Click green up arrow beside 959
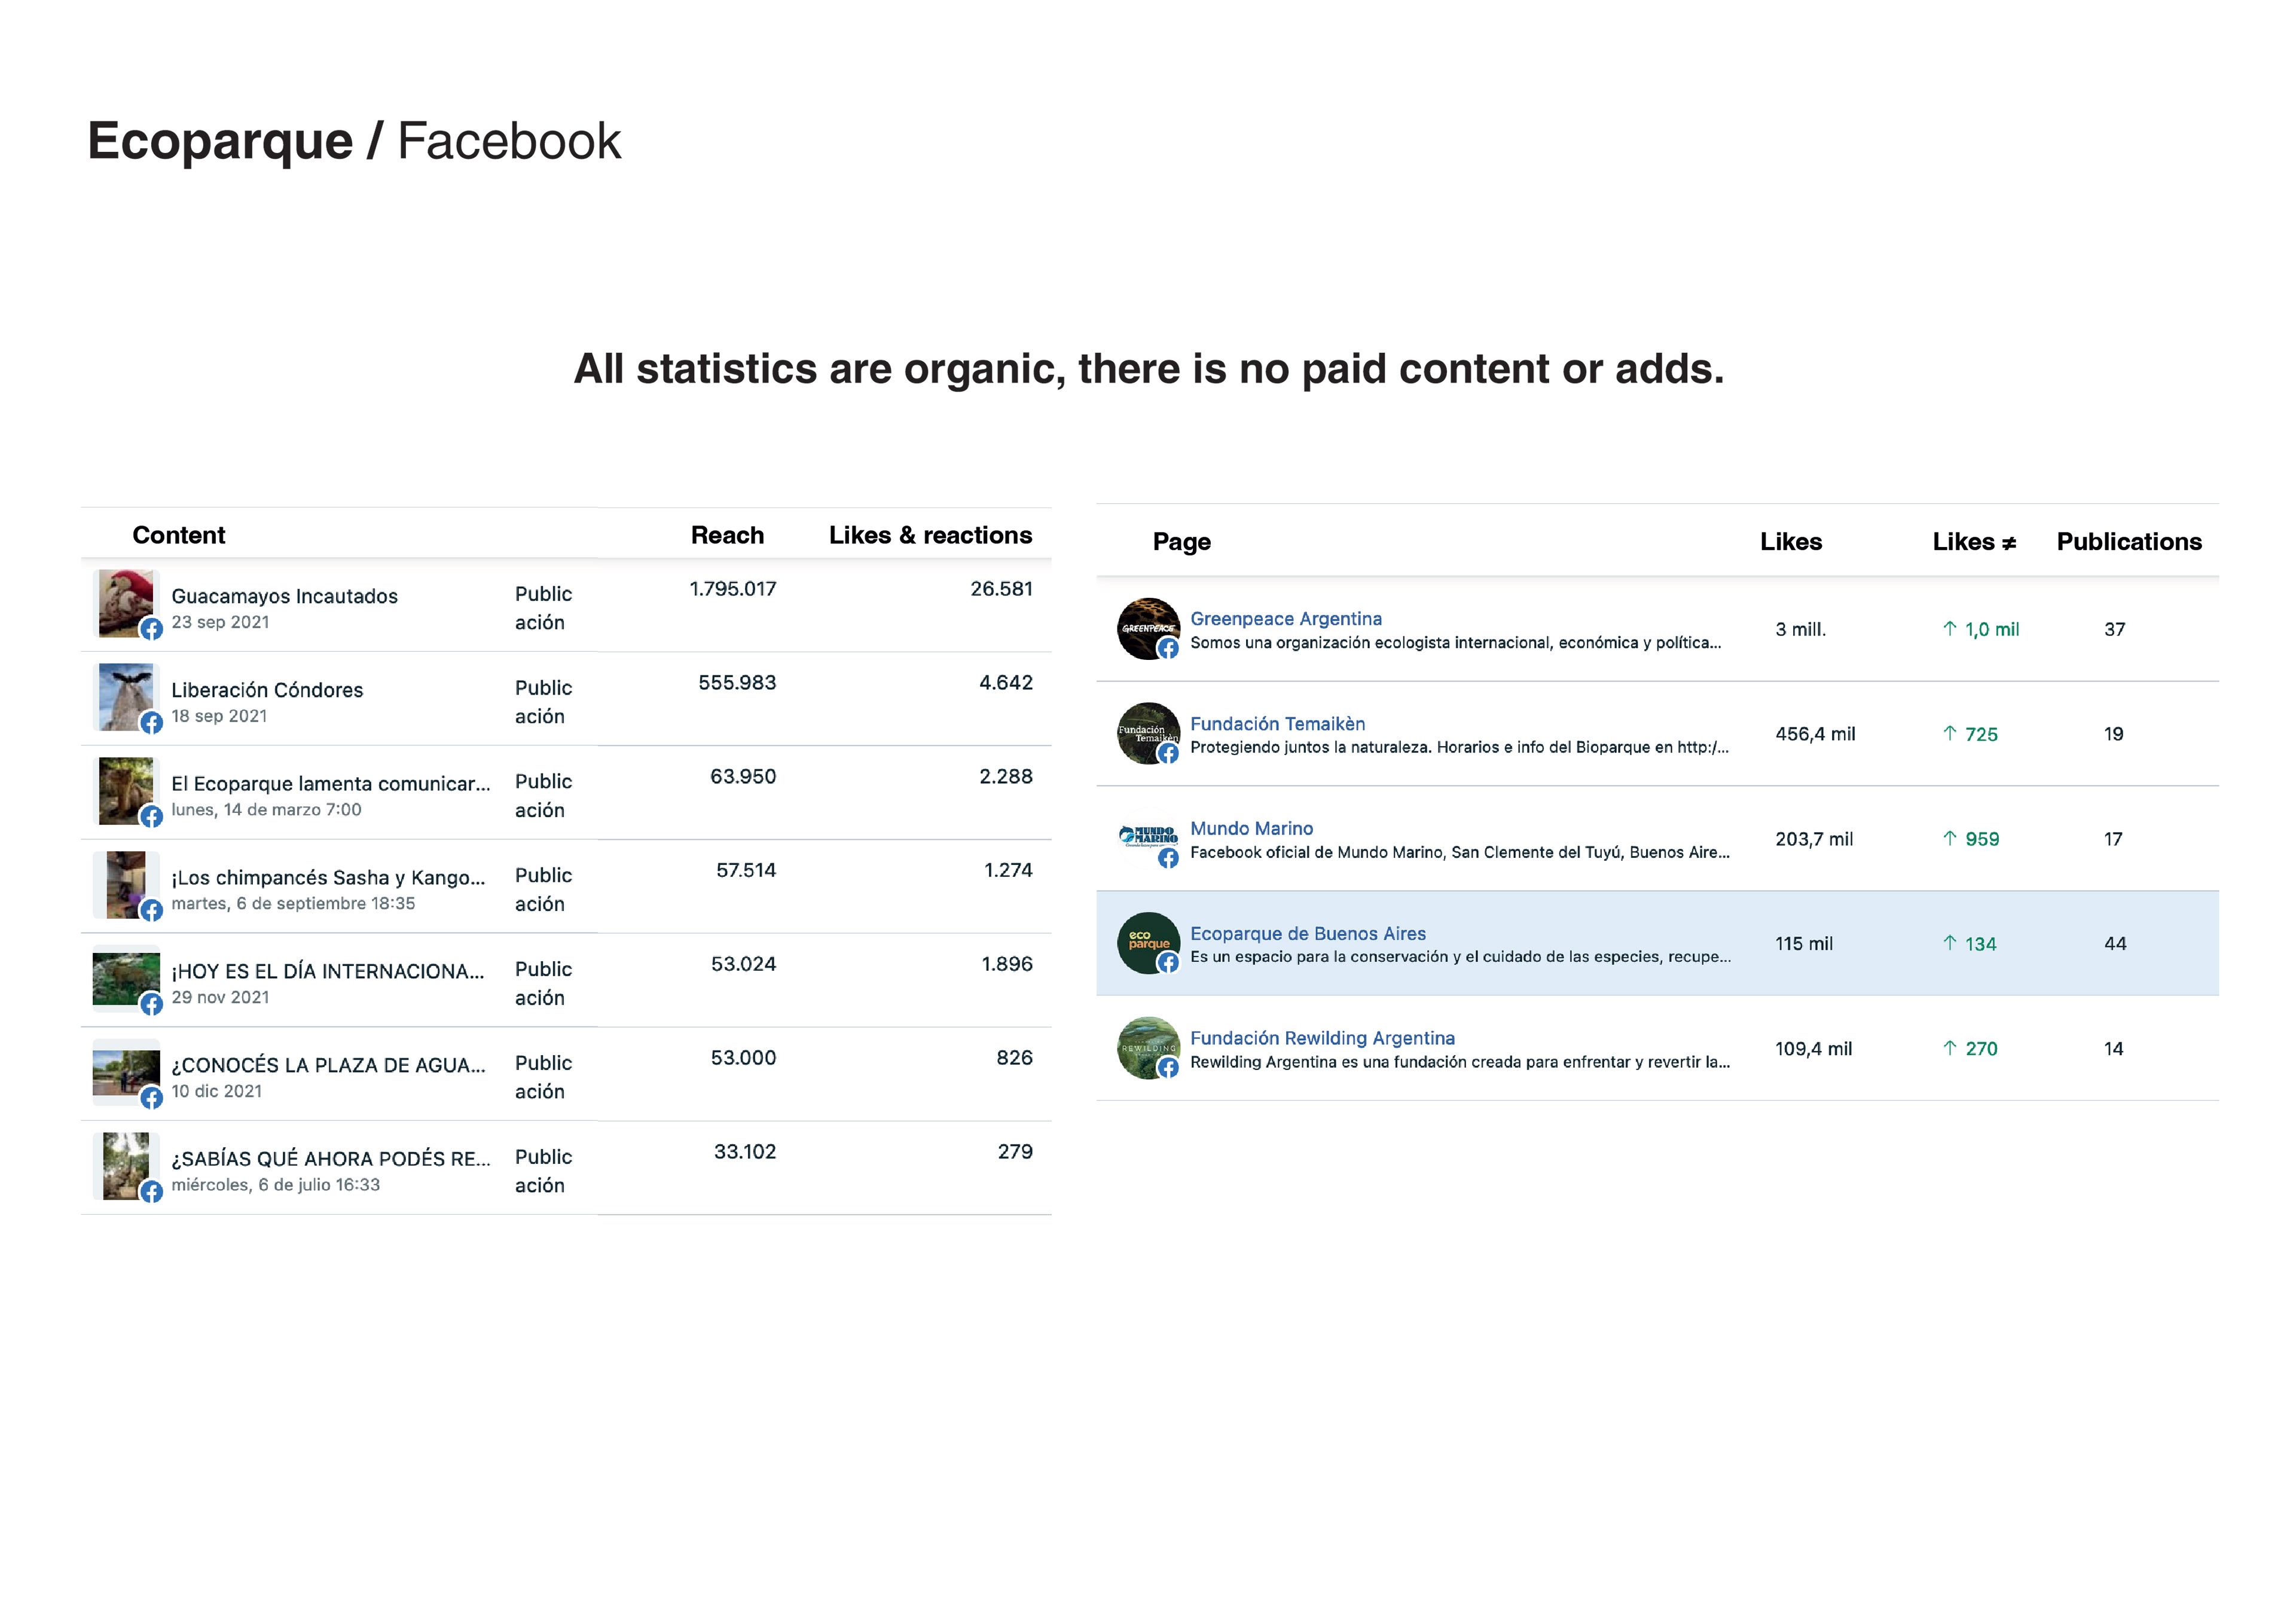The width and height of the screenshot is (2296, 1617). (1949, 838)
